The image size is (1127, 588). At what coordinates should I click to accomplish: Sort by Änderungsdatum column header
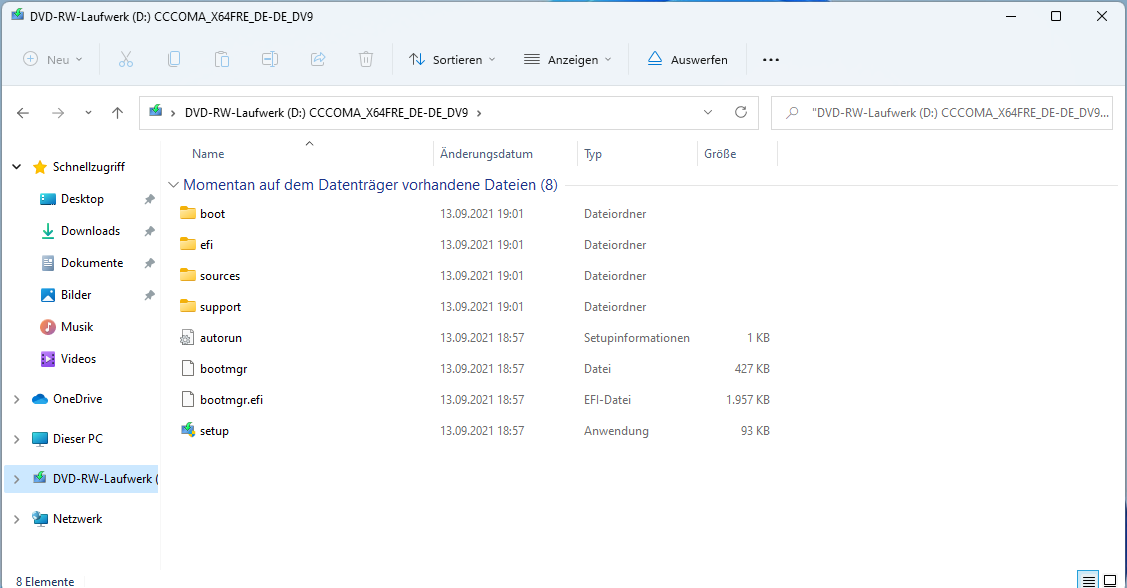(487, 154)
